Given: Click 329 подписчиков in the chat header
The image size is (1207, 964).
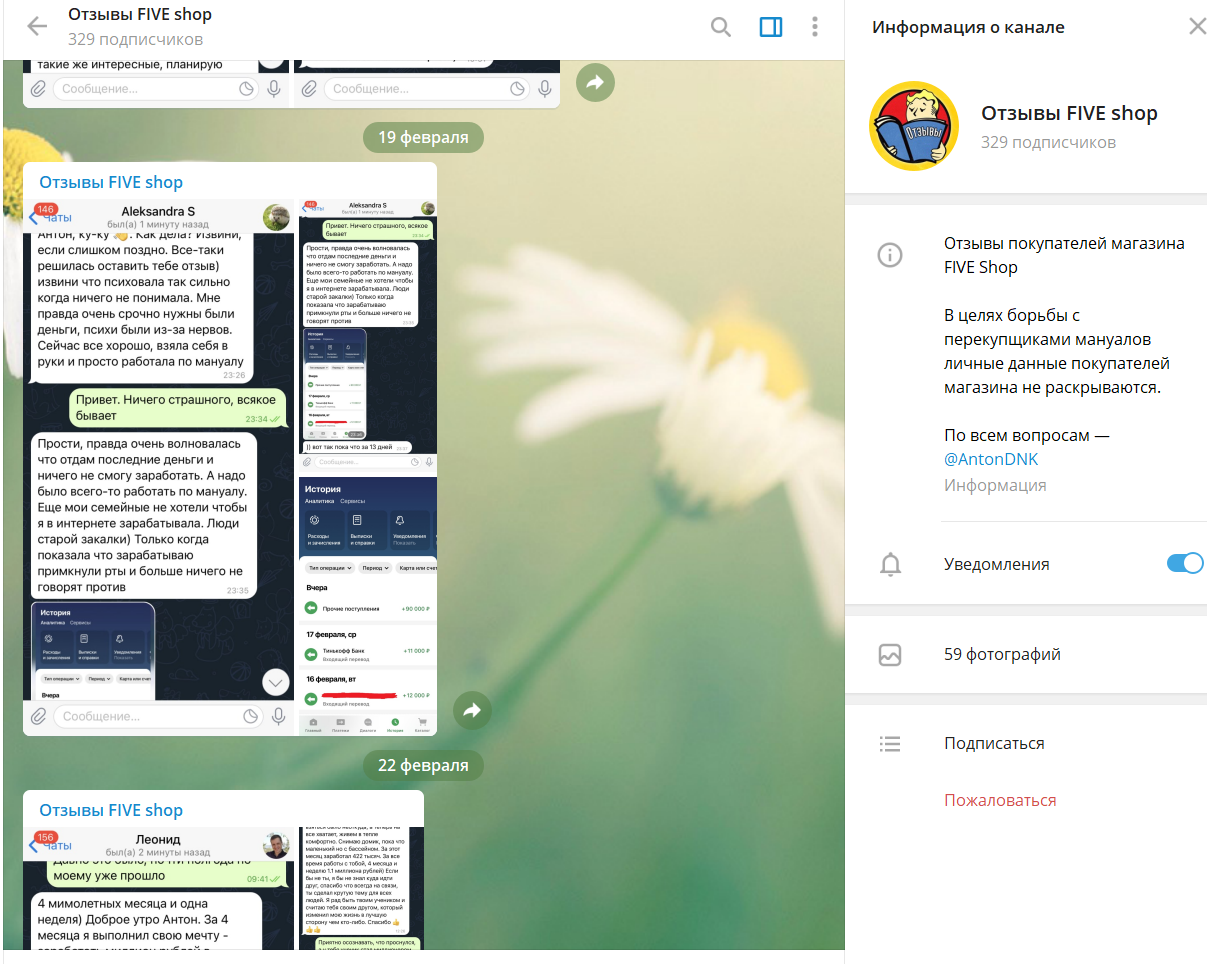Looking at the screenshot, I should point(136,40).
